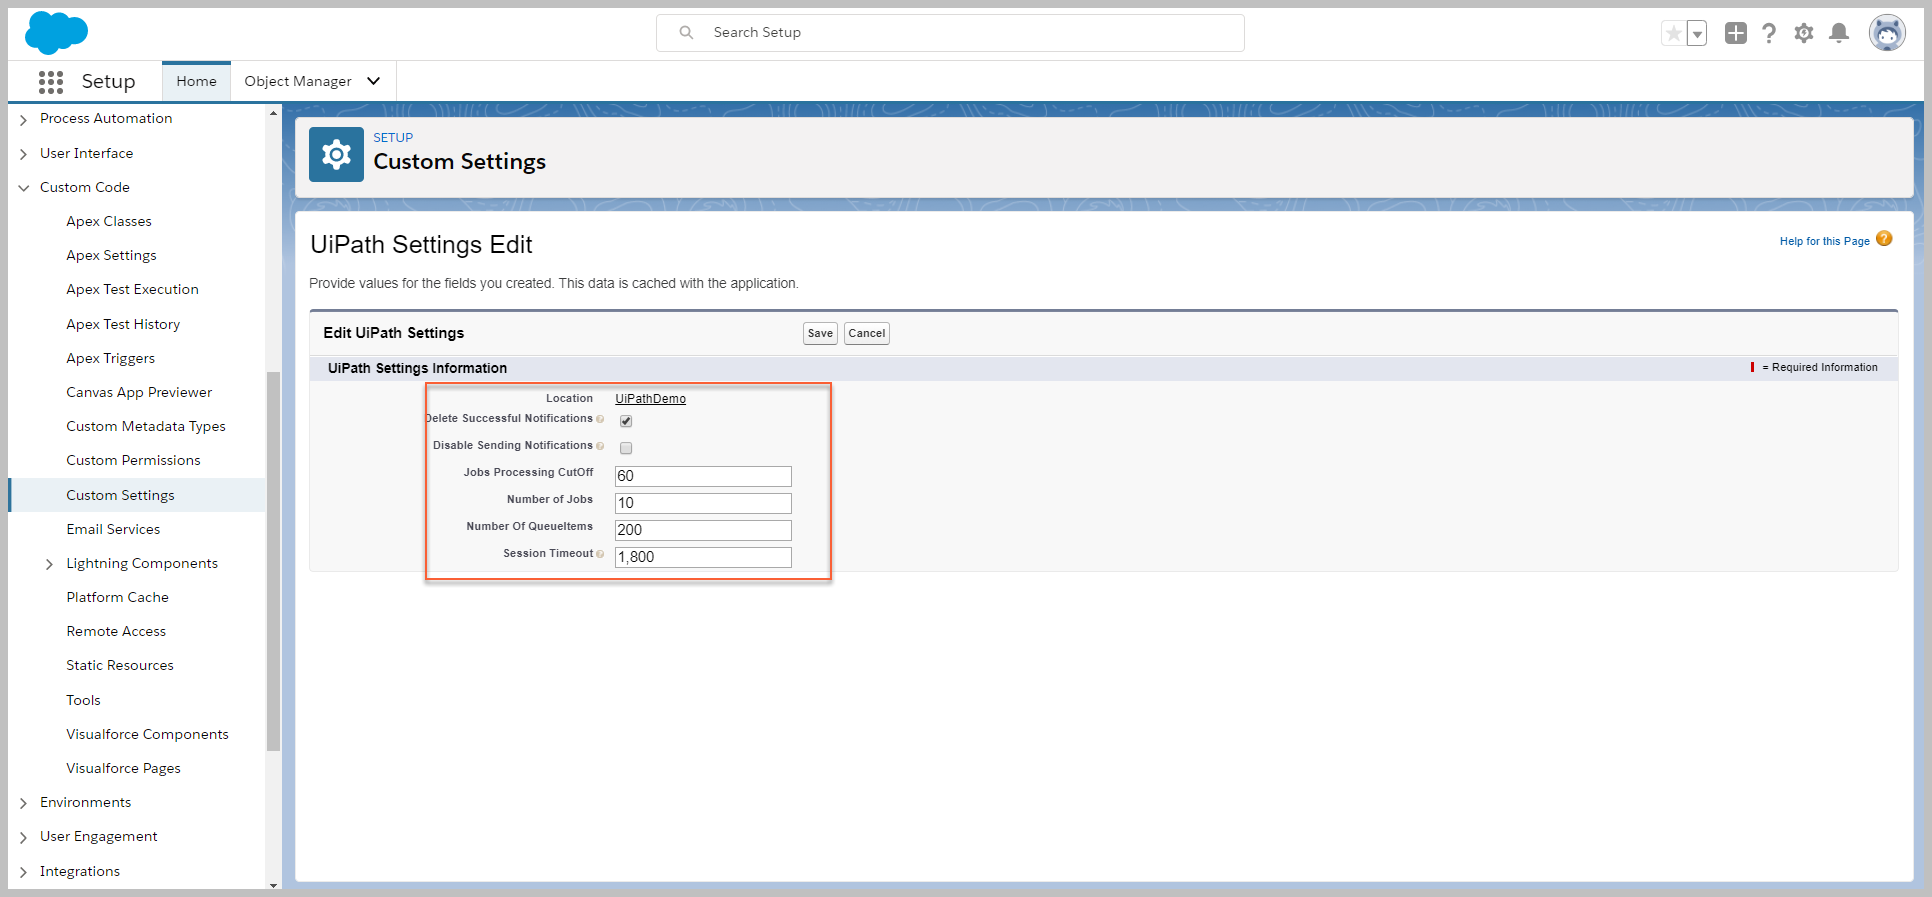Open Custom Metadata Types in sidebar
The height and width of the screenshot is (897, 1932).
click(x=146, y=426)
